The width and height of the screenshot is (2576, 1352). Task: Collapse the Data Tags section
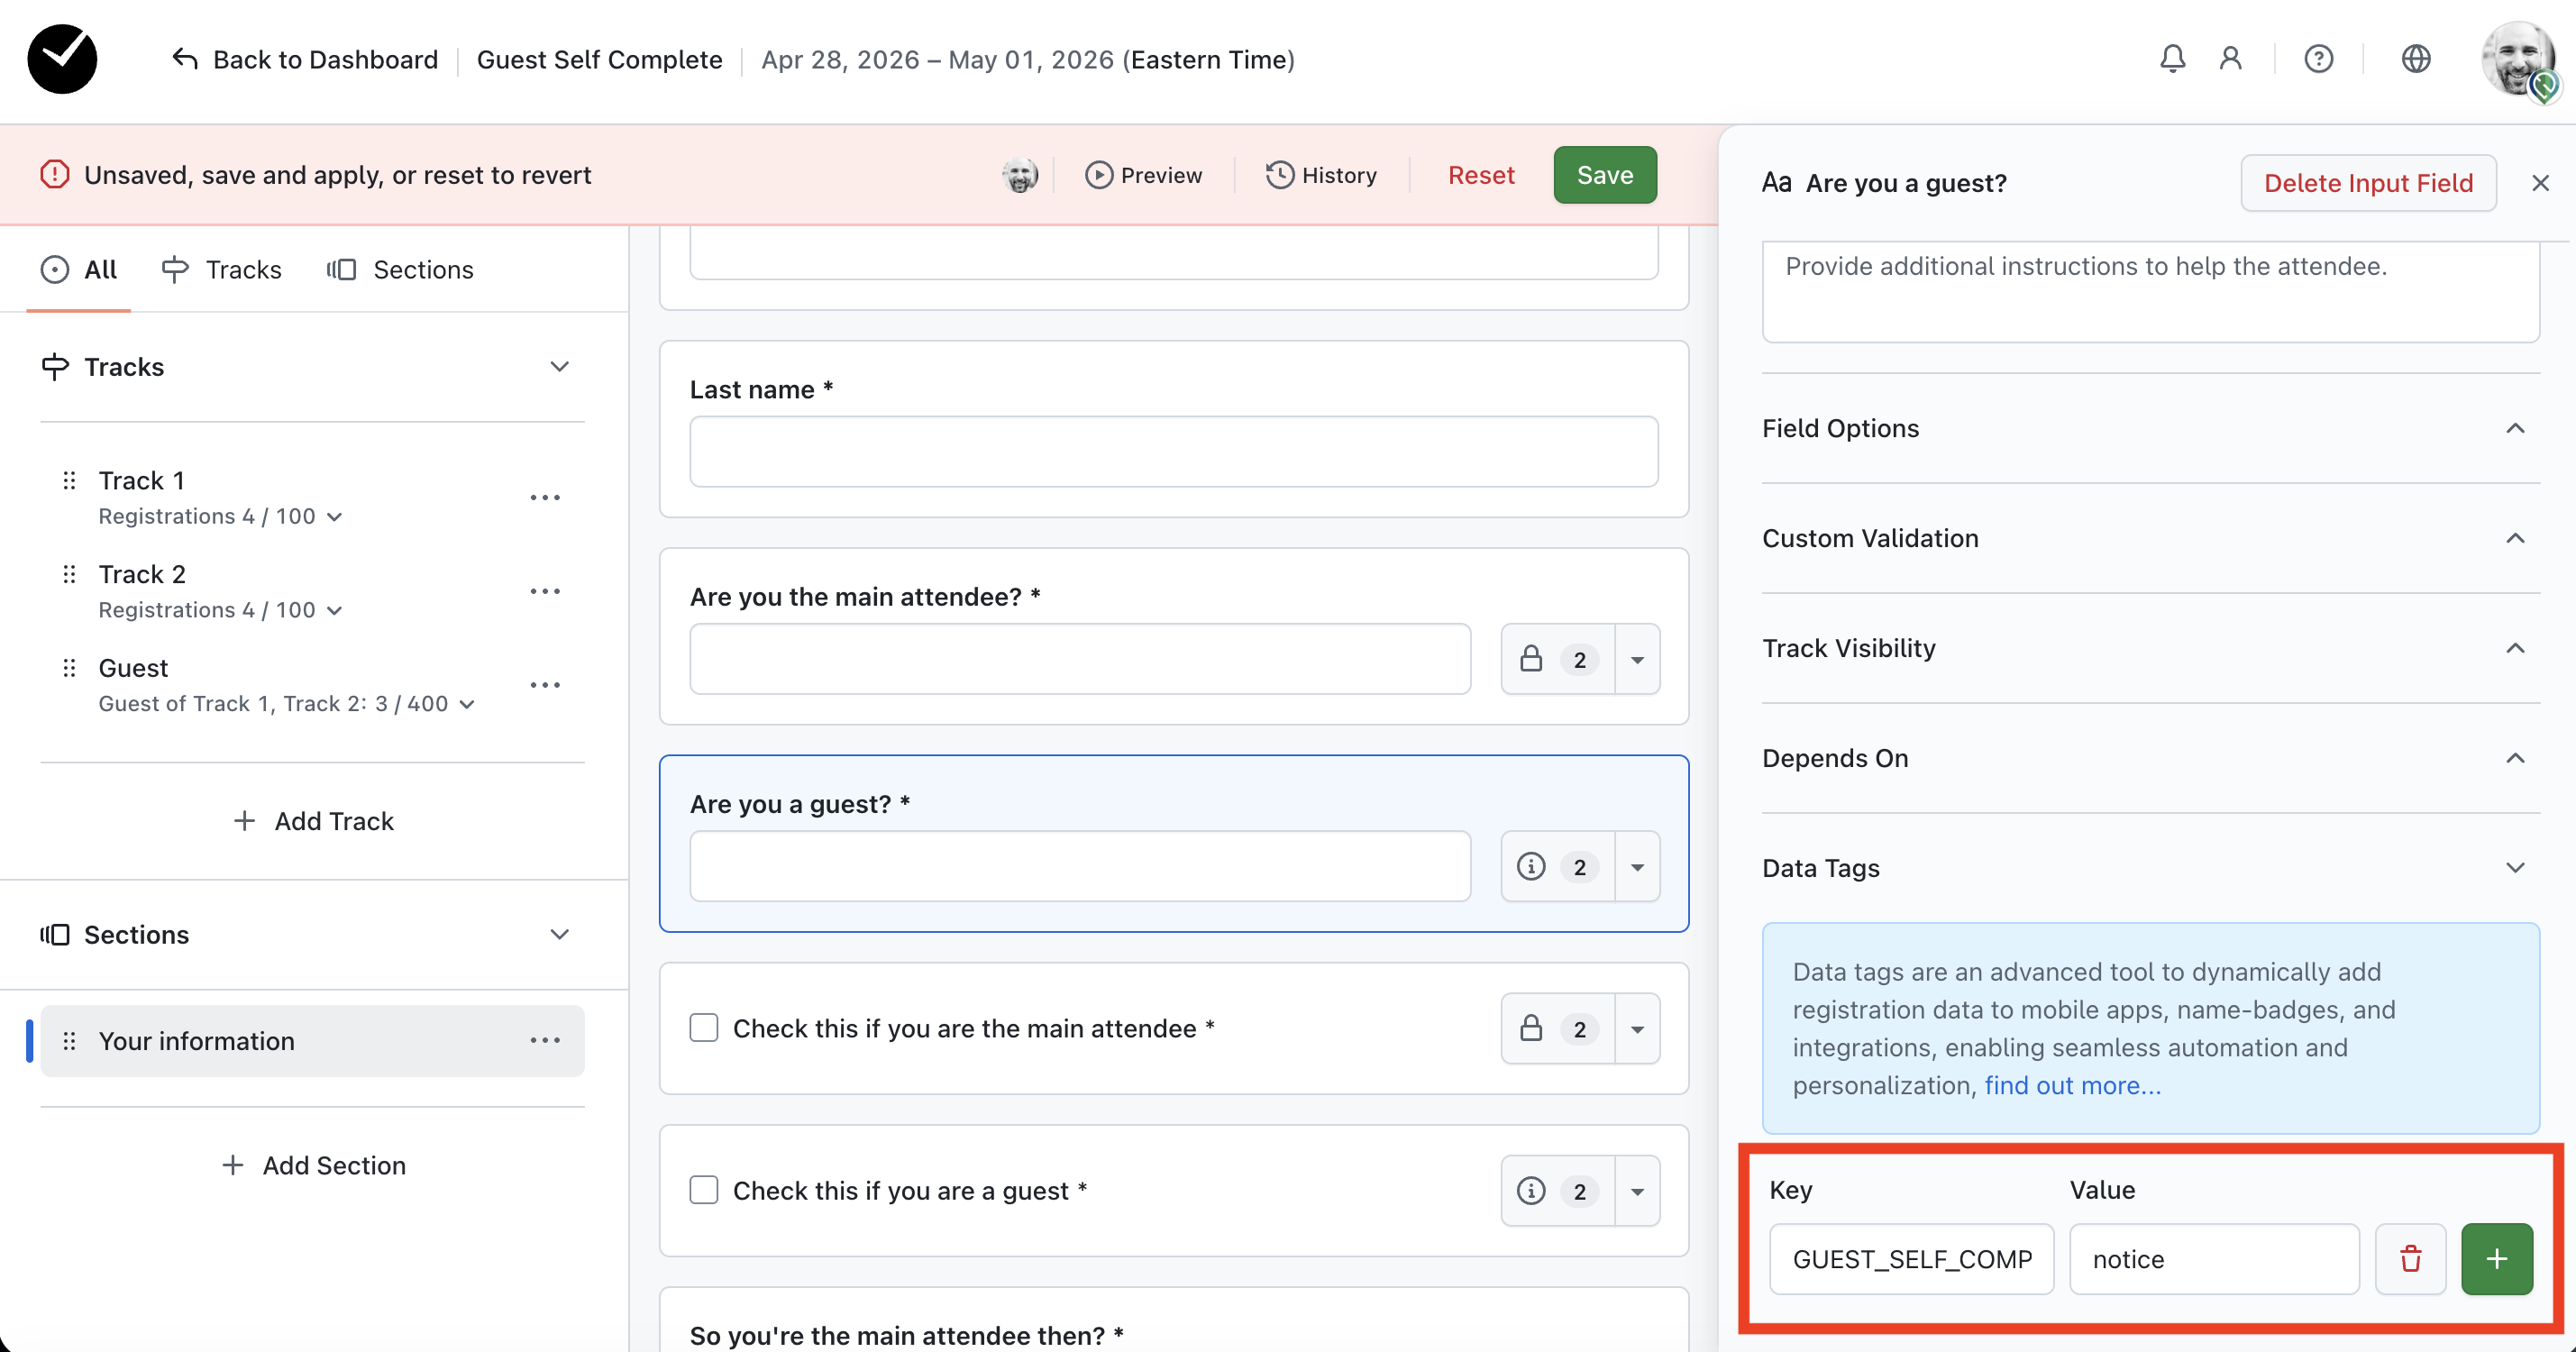tap(2515, 867)
